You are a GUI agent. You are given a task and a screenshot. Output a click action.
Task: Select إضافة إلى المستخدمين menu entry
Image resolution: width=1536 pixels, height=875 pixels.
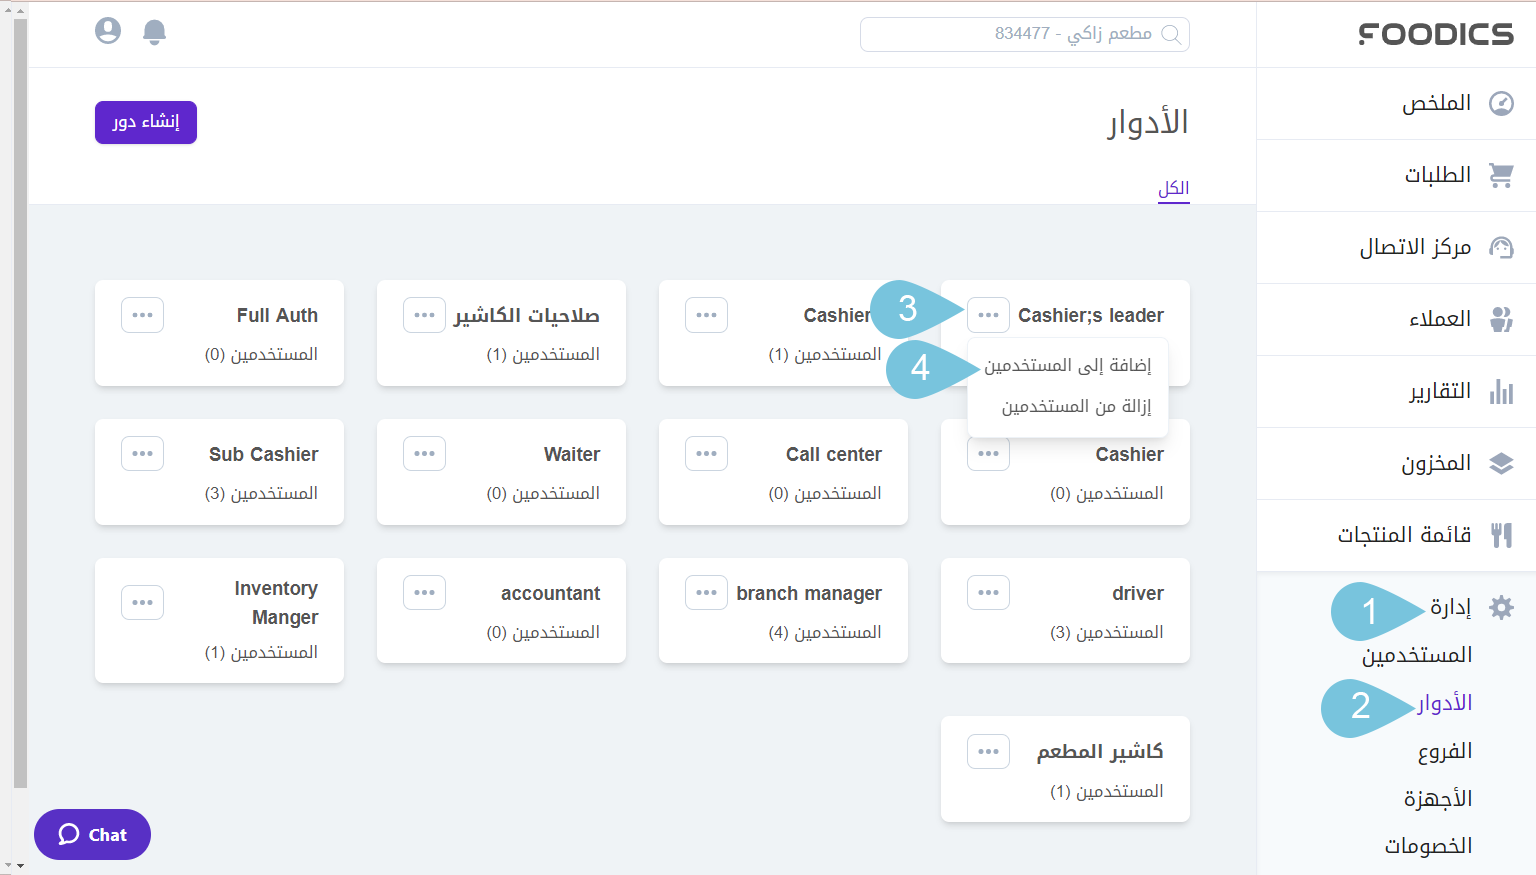(x=1067, y=364)
